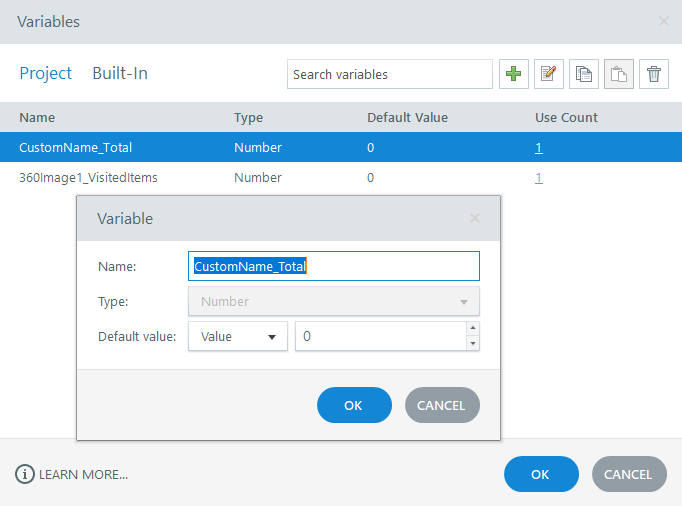Open the Default value 'Value' dropdown
Image resolution: width=682 pixels, height=506 pixels.
pyautogui.click(x=238, y=337)
